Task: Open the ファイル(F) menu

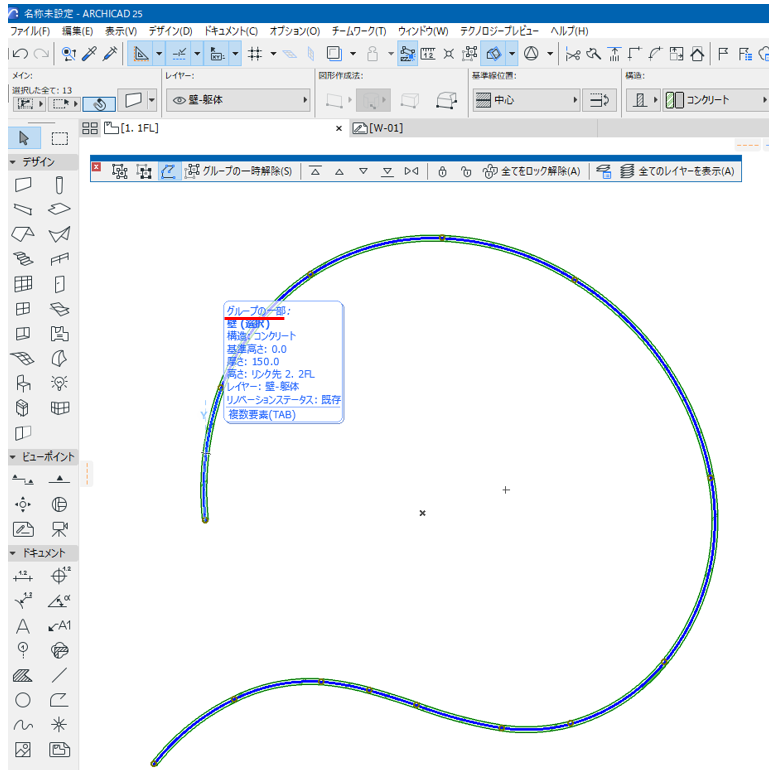Action: [30, 31]
